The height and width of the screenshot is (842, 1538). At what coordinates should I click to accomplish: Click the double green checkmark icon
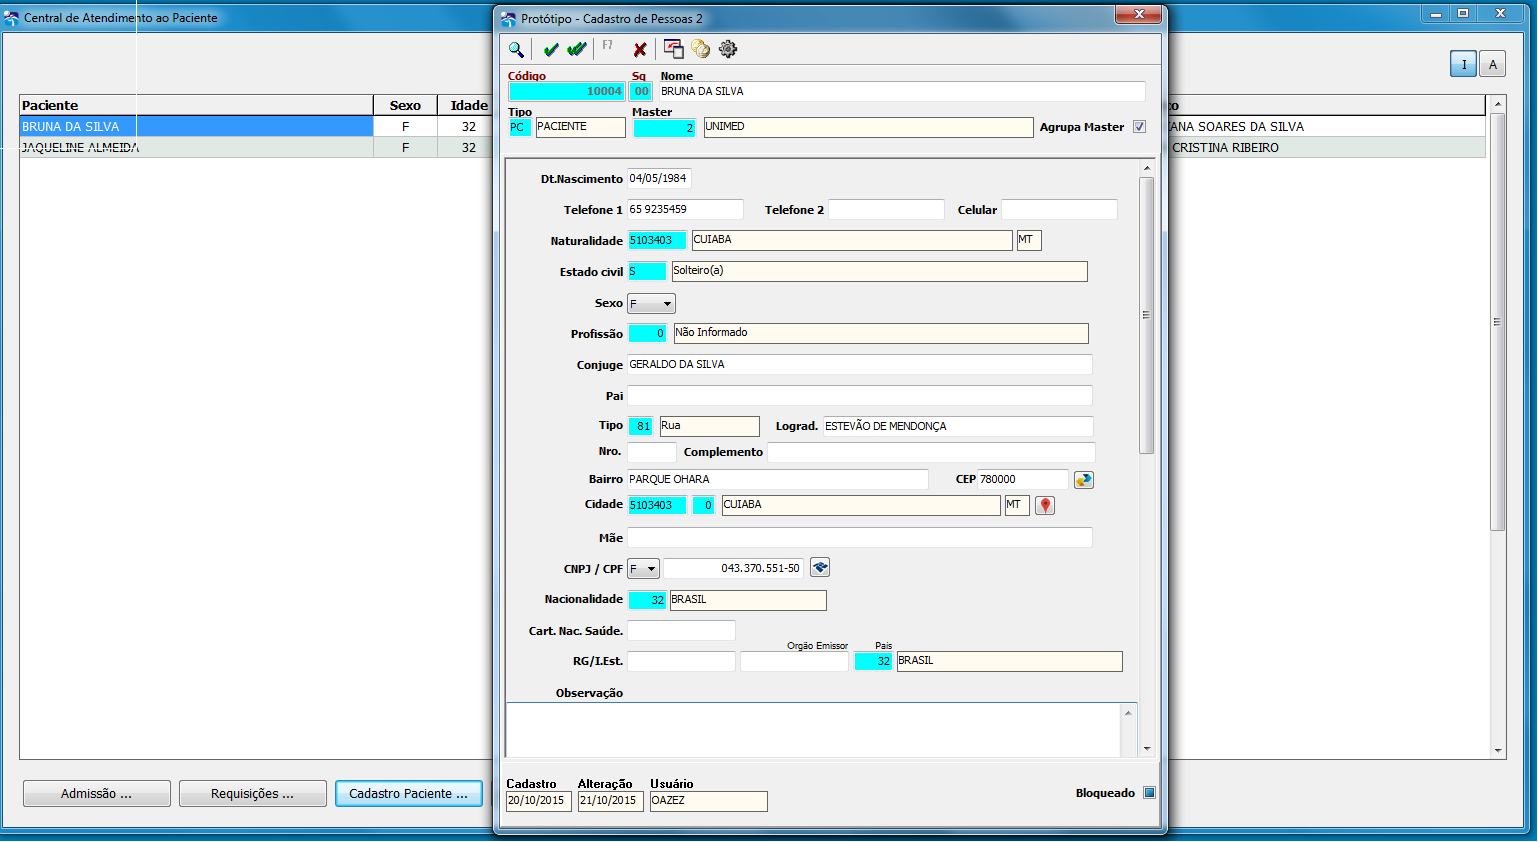(577, 49)
